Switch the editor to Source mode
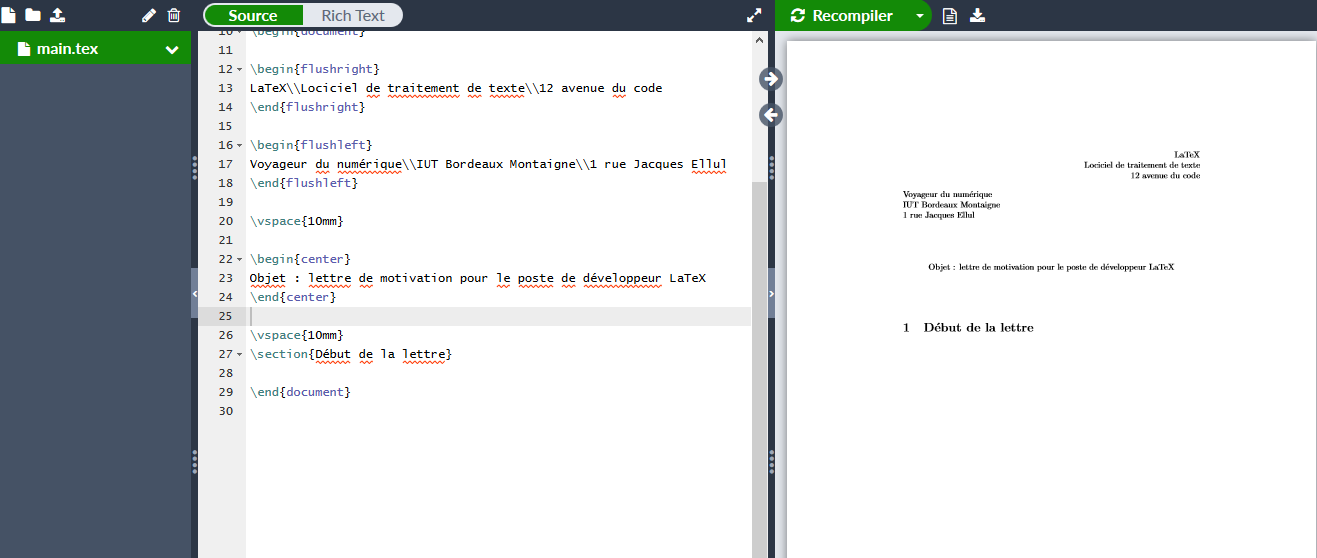This screenshot has height=558, width=1317. [x=253, y=15]
